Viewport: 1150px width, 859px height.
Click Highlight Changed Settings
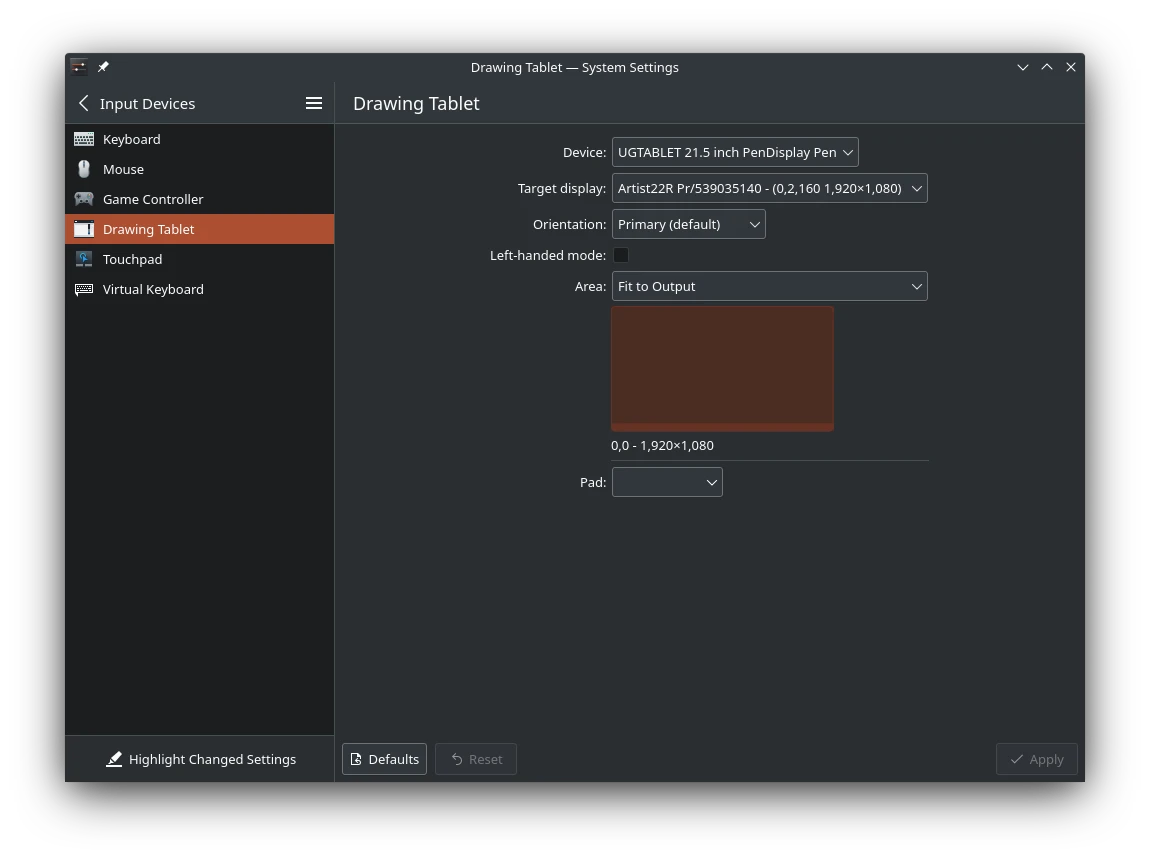(x=201, y=759)
